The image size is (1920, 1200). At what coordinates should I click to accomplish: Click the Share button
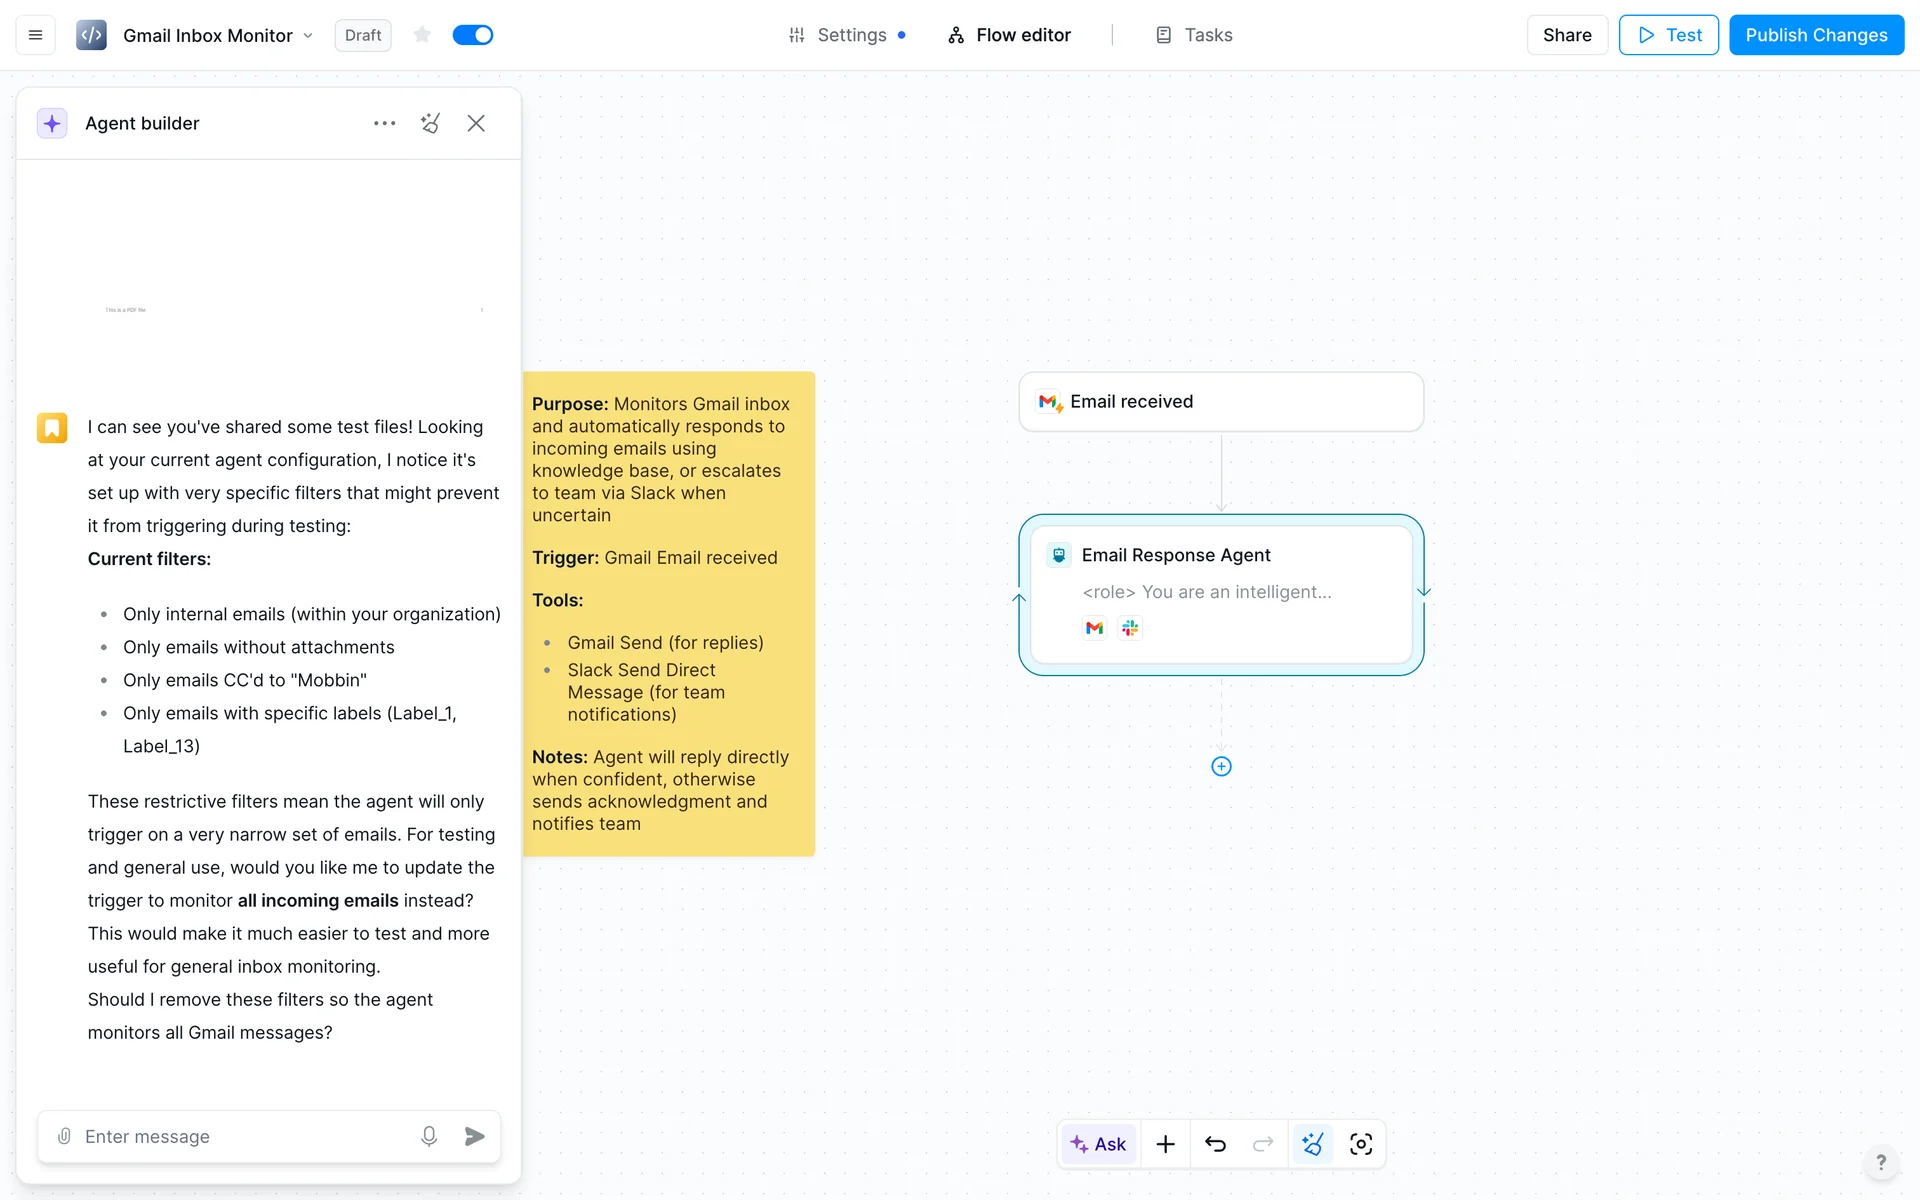coord(1566,35)
